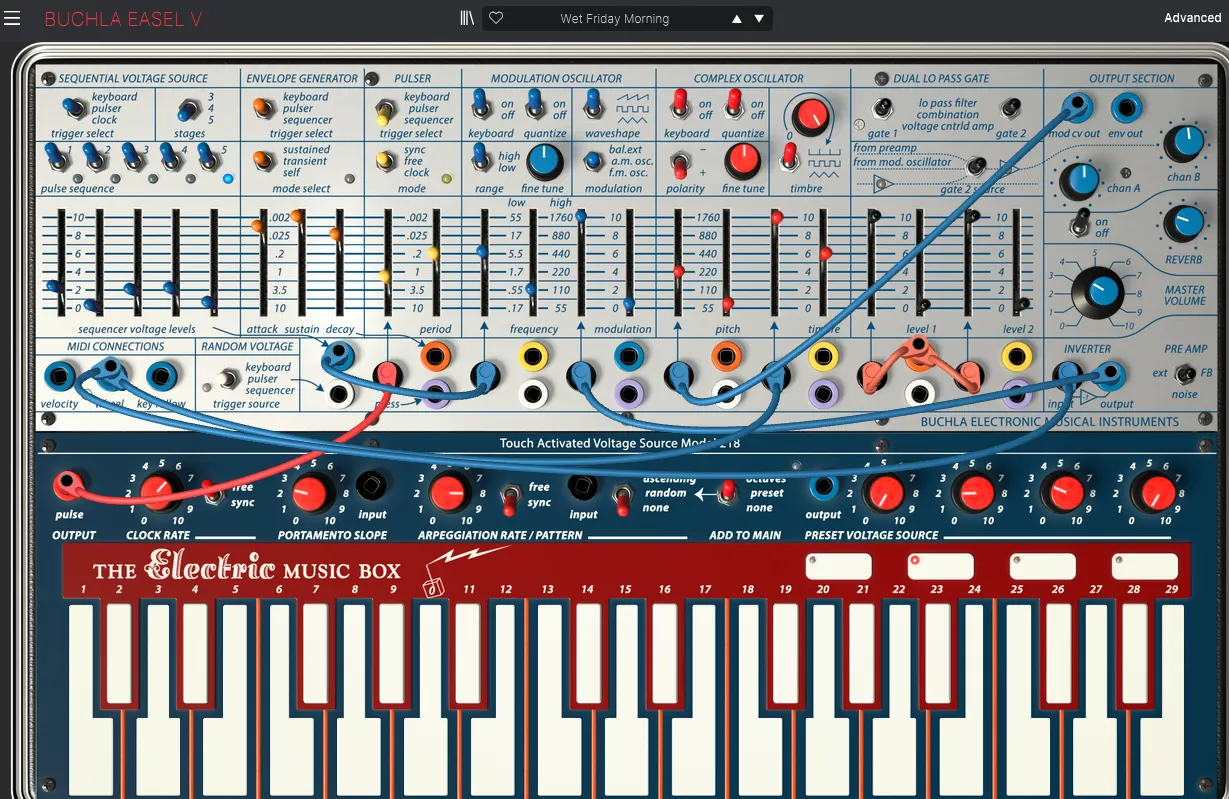Open the Wet Friday Morning preset name
1229x799 pixels.
(x=615, y=18)
